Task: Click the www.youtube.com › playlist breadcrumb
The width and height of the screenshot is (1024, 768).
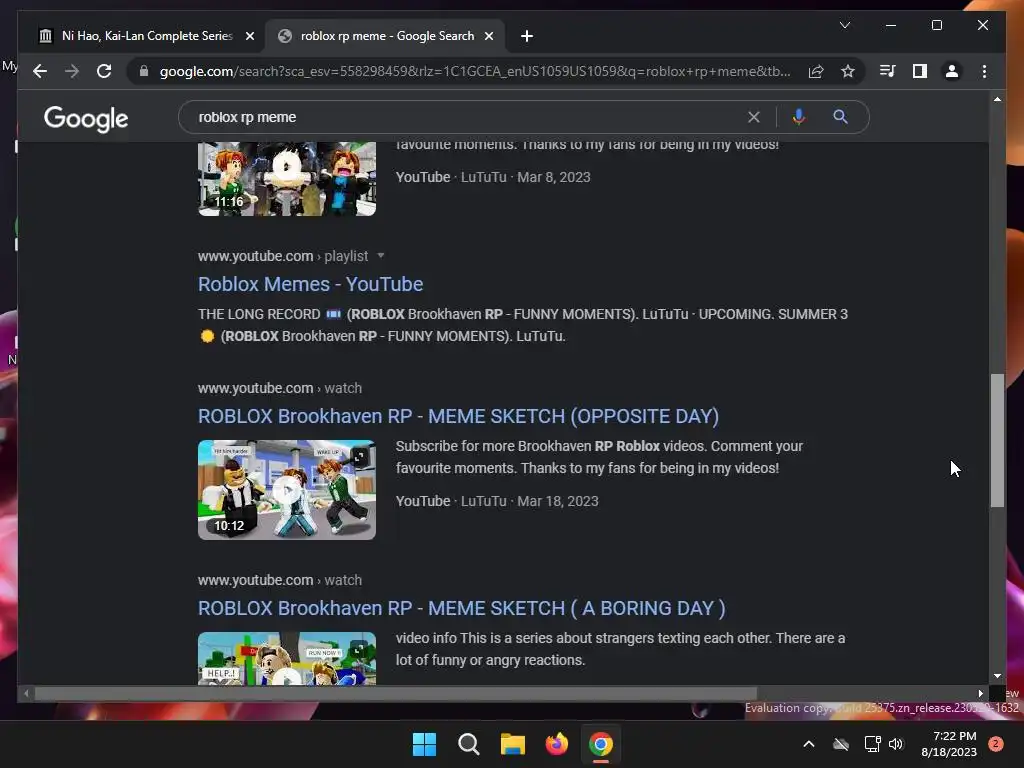Action: click(283, 256)
